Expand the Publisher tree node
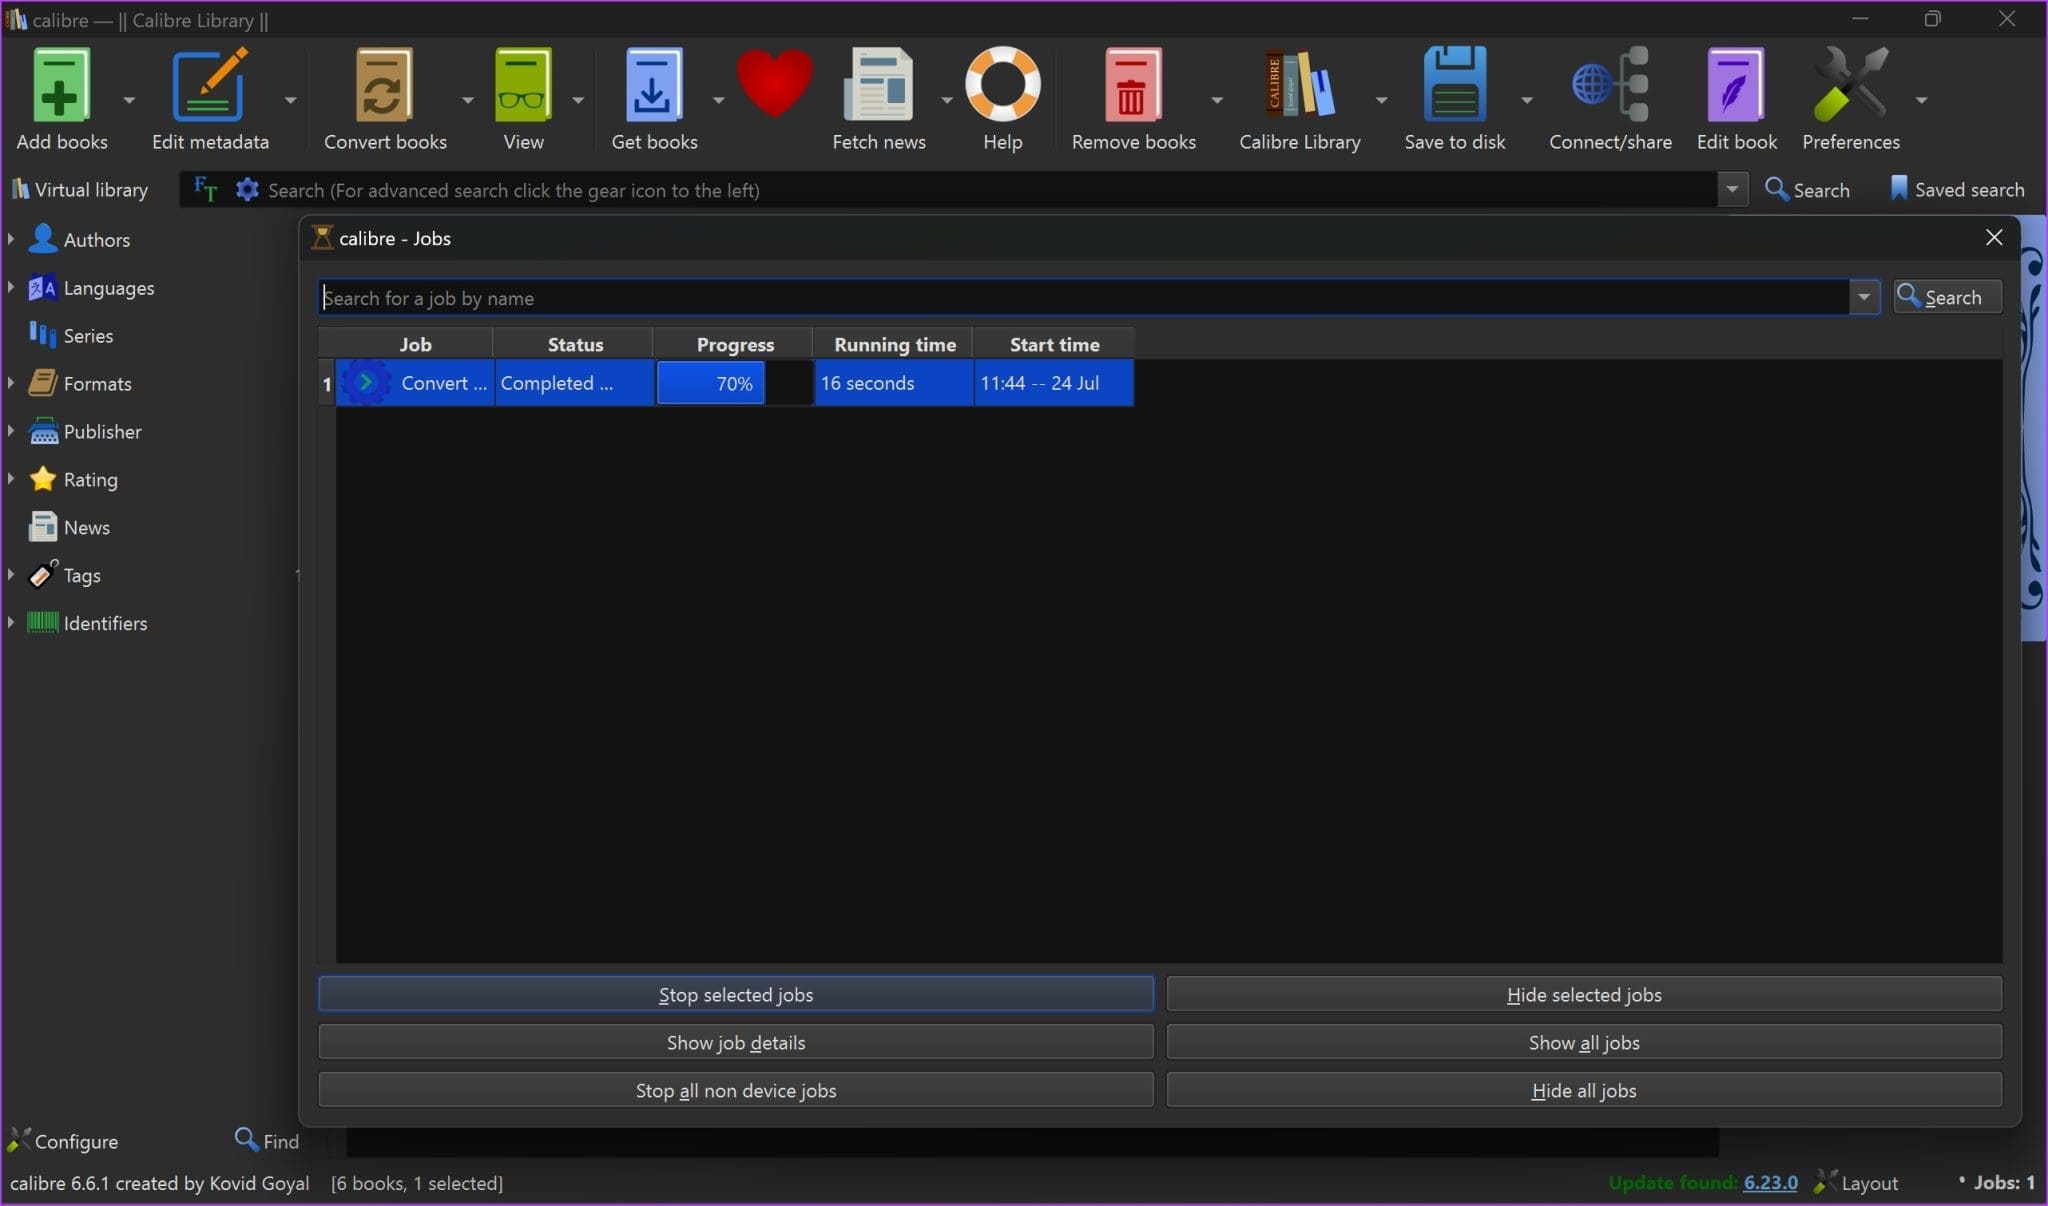The width and height of the screenshot is (2048, 1206). coord(11,431)
